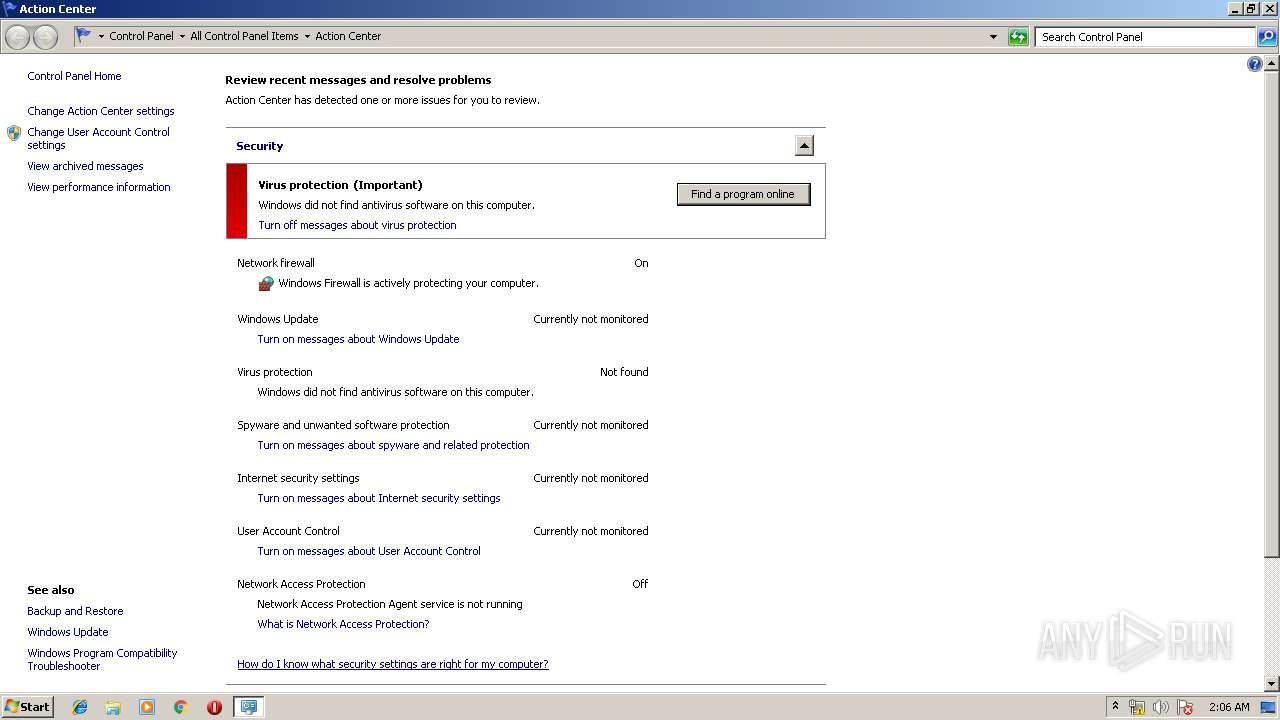The height and width of the screenshot is (720, 1280).
Task: Turn on messages about Internet security settings
Action: (379, 498)
